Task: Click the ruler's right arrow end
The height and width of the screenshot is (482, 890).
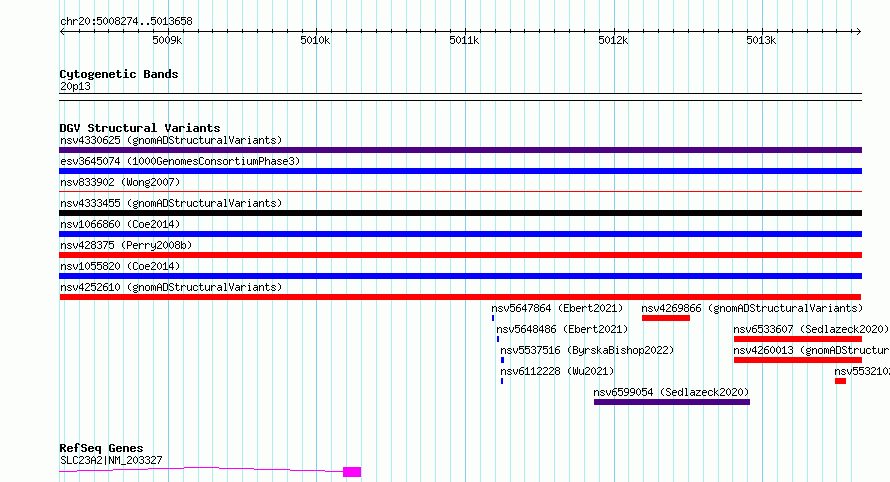Action: pyautogui.click(x=859, y=32)
